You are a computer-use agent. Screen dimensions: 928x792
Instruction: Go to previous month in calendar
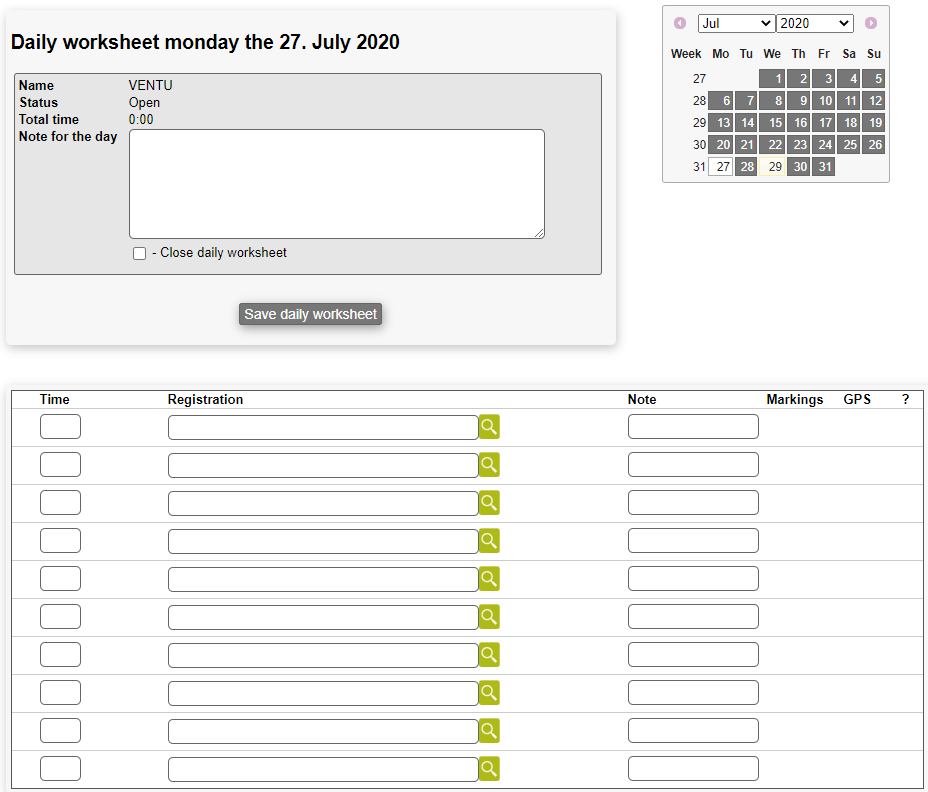pyautogui.click(x=680, y=23)
